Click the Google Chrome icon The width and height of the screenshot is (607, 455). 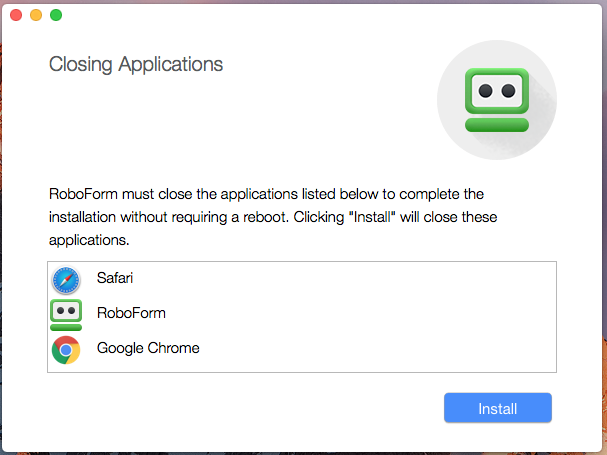(66, 349)
